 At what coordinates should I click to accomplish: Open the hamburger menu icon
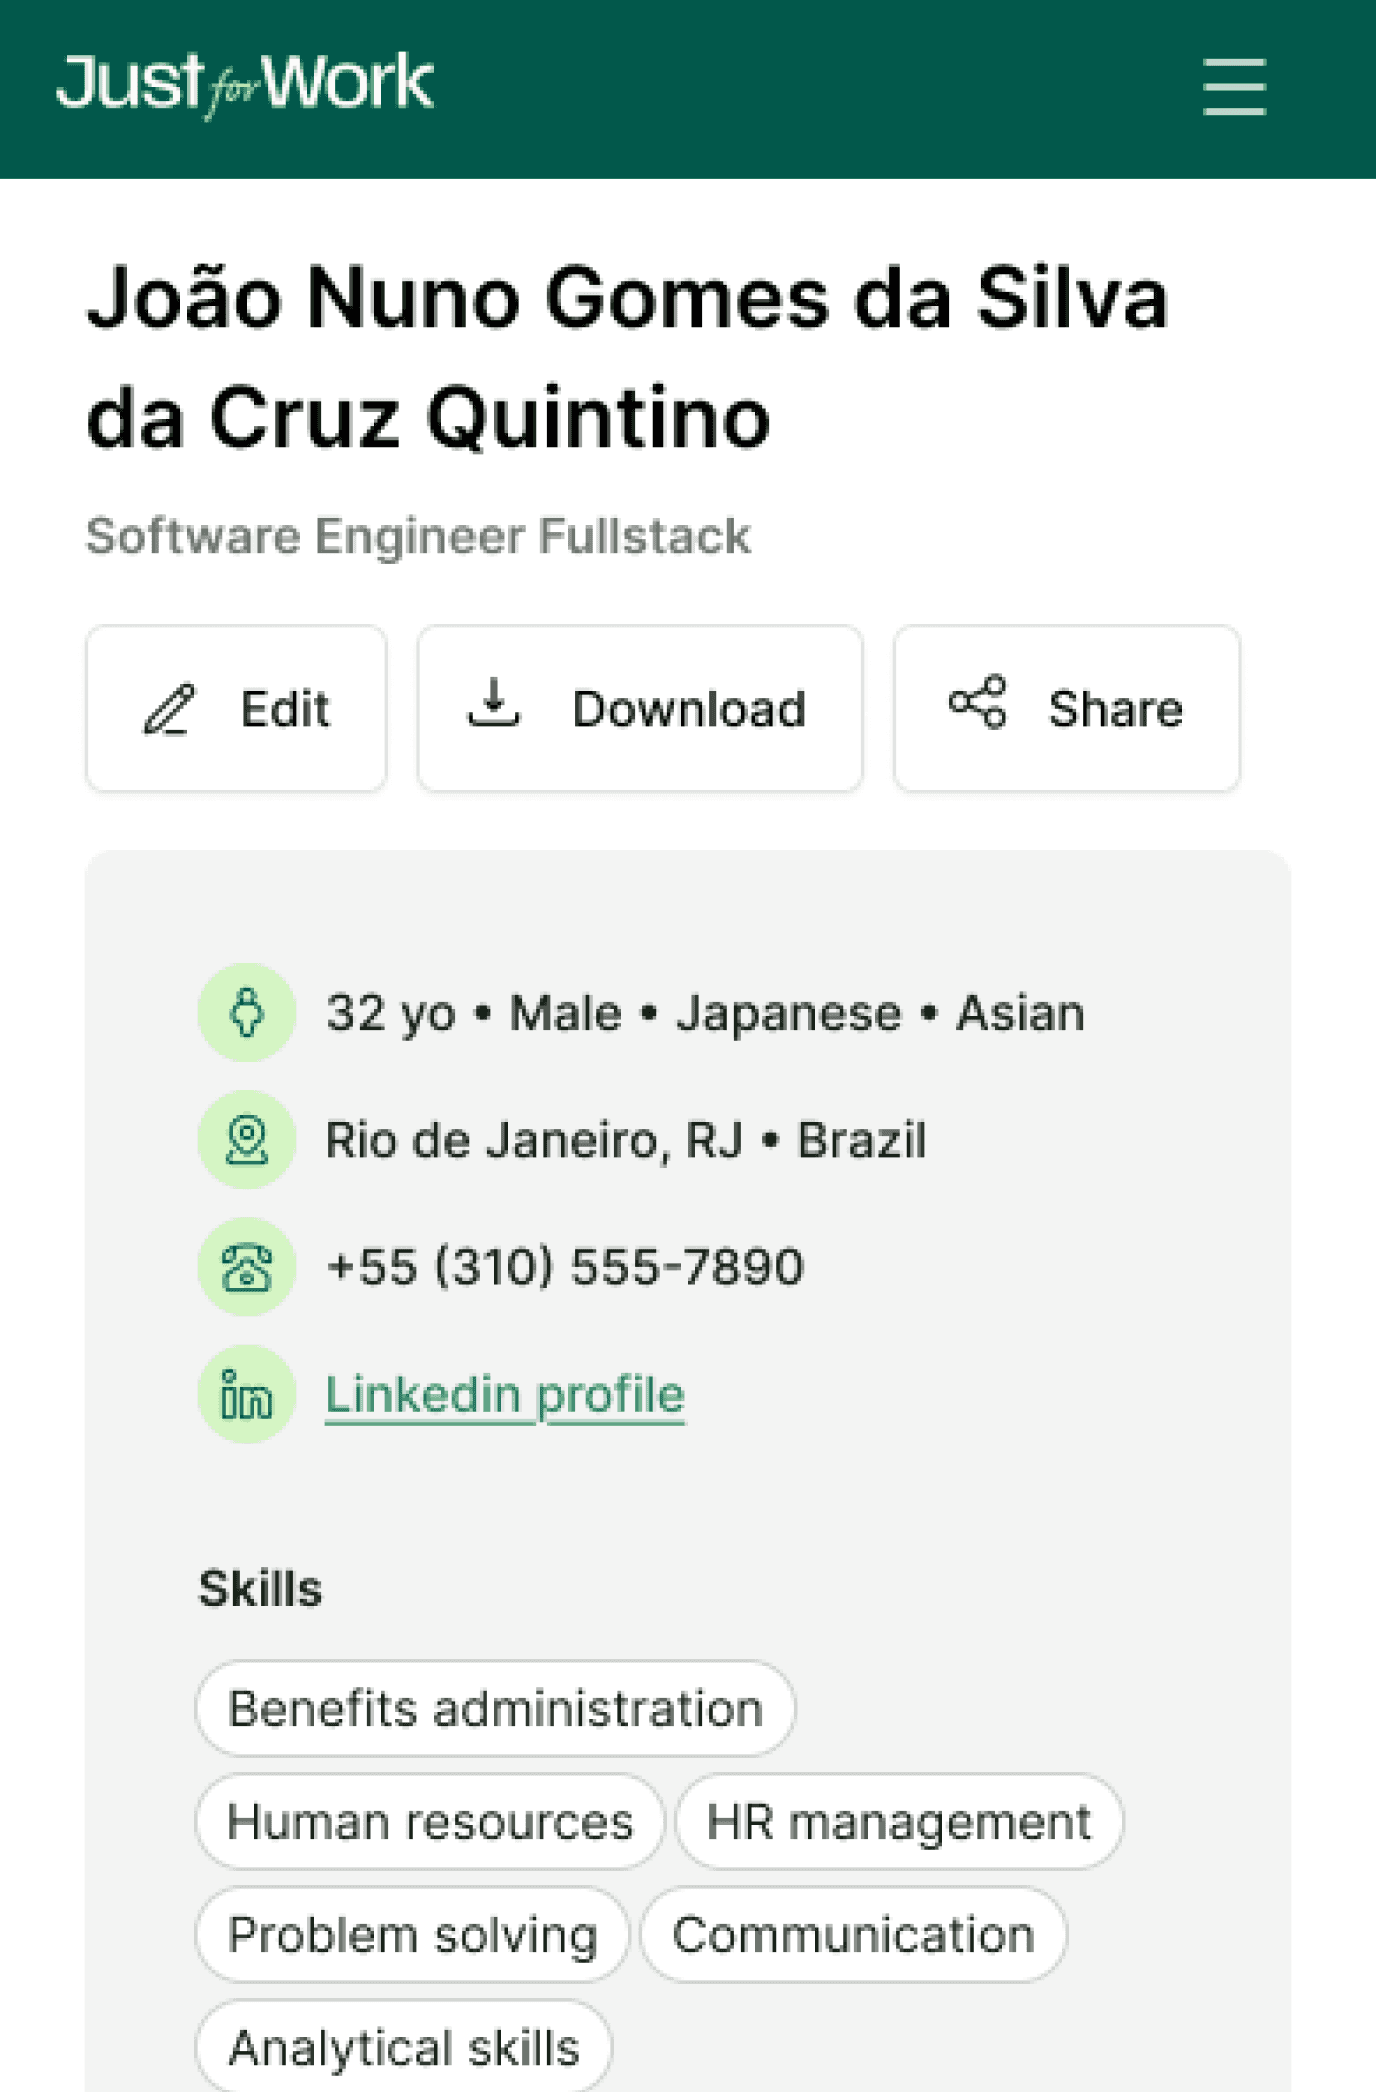(x=1234, y=87)
